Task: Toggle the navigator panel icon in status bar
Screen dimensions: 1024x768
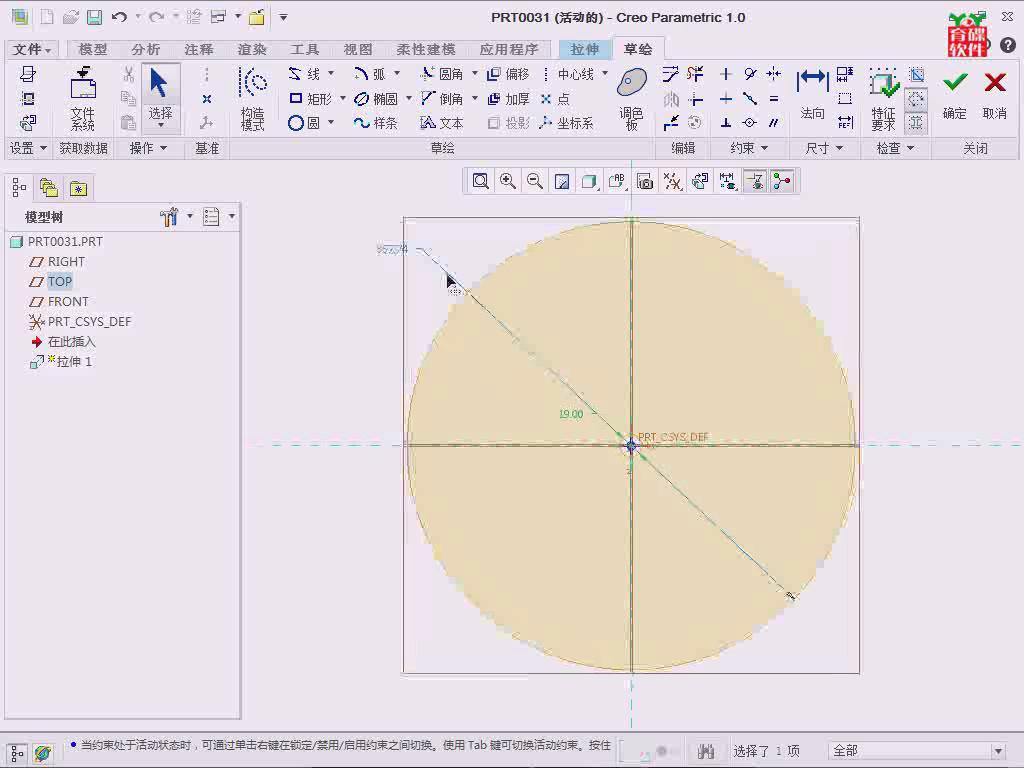Action: coord(17,753)
